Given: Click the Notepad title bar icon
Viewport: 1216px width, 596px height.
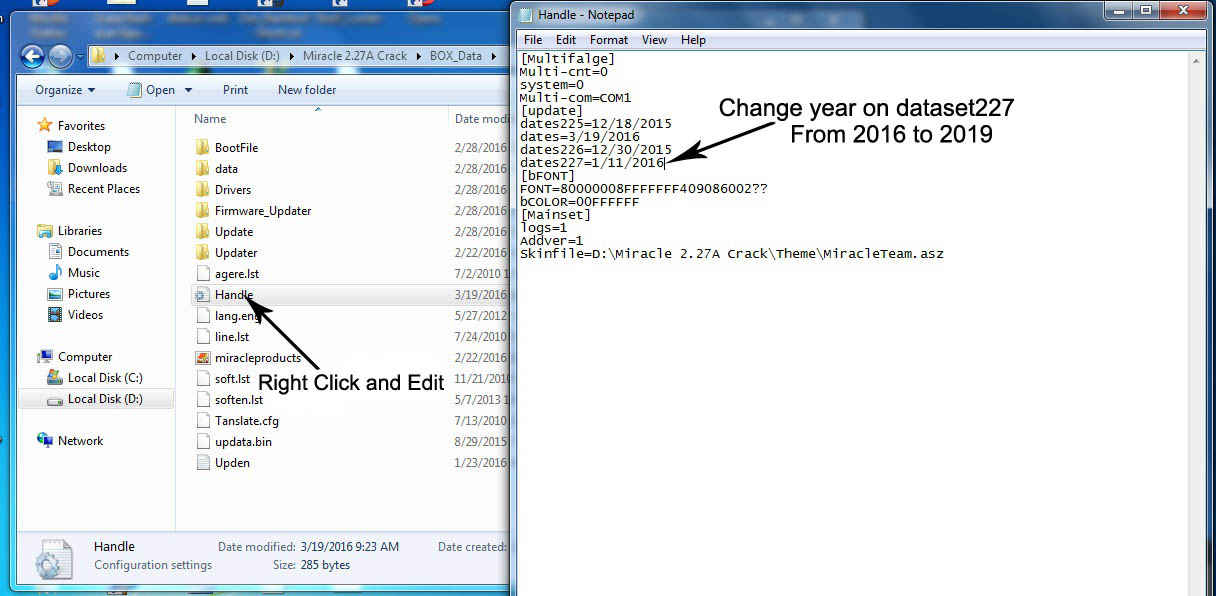Looking at the screenshot, I should 526,14.
